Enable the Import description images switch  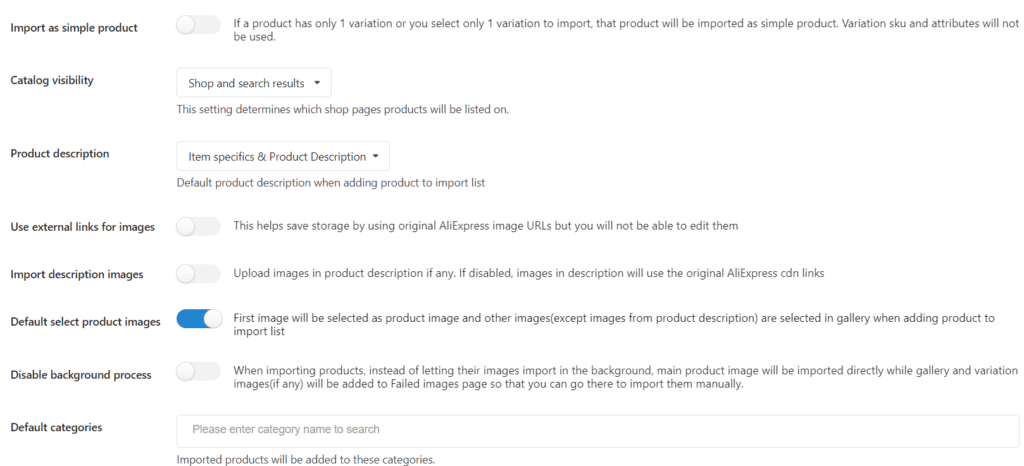pos(198,273)
